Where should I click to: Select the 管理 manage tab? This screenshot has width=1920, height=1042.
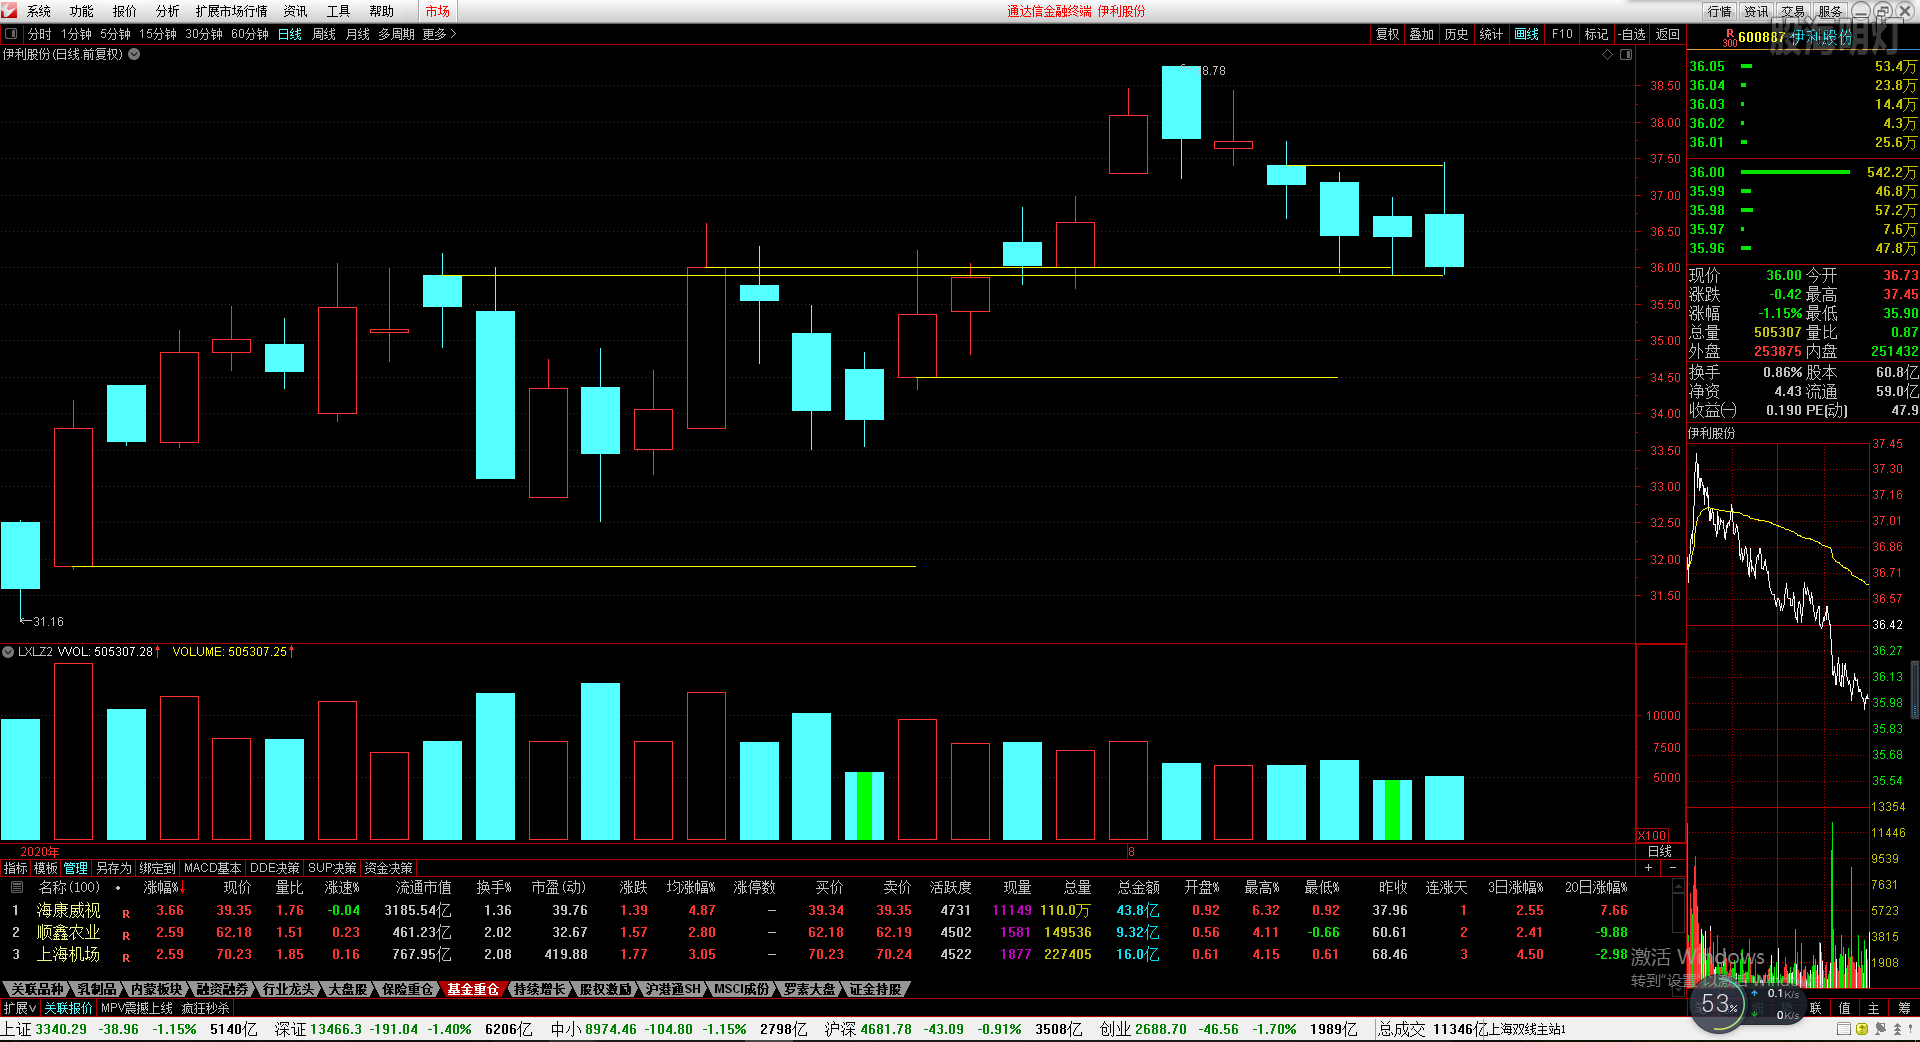coord(76,868)
